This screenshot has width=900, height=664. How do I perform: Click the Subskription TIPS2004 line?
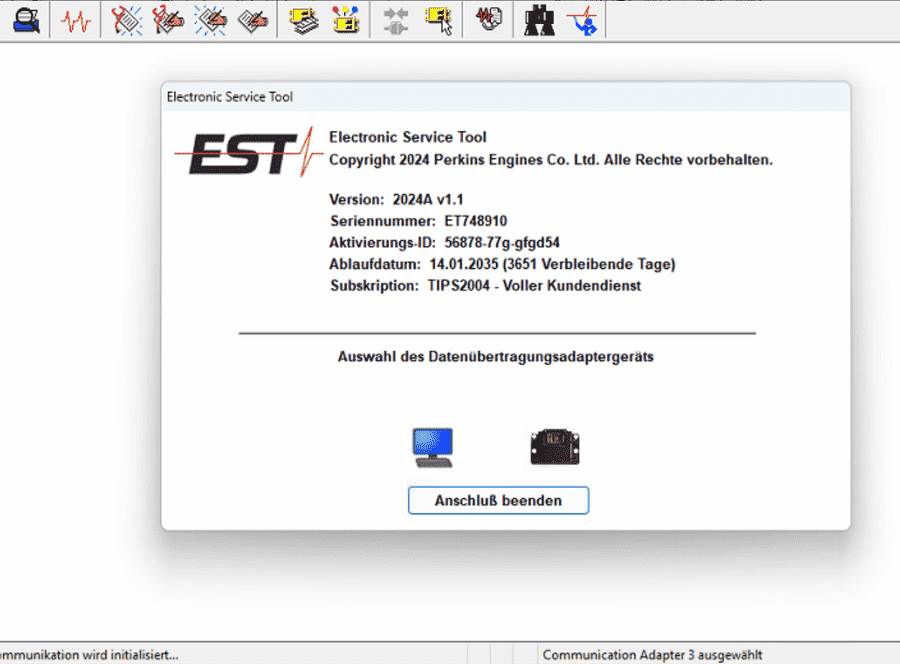[486, 286]
